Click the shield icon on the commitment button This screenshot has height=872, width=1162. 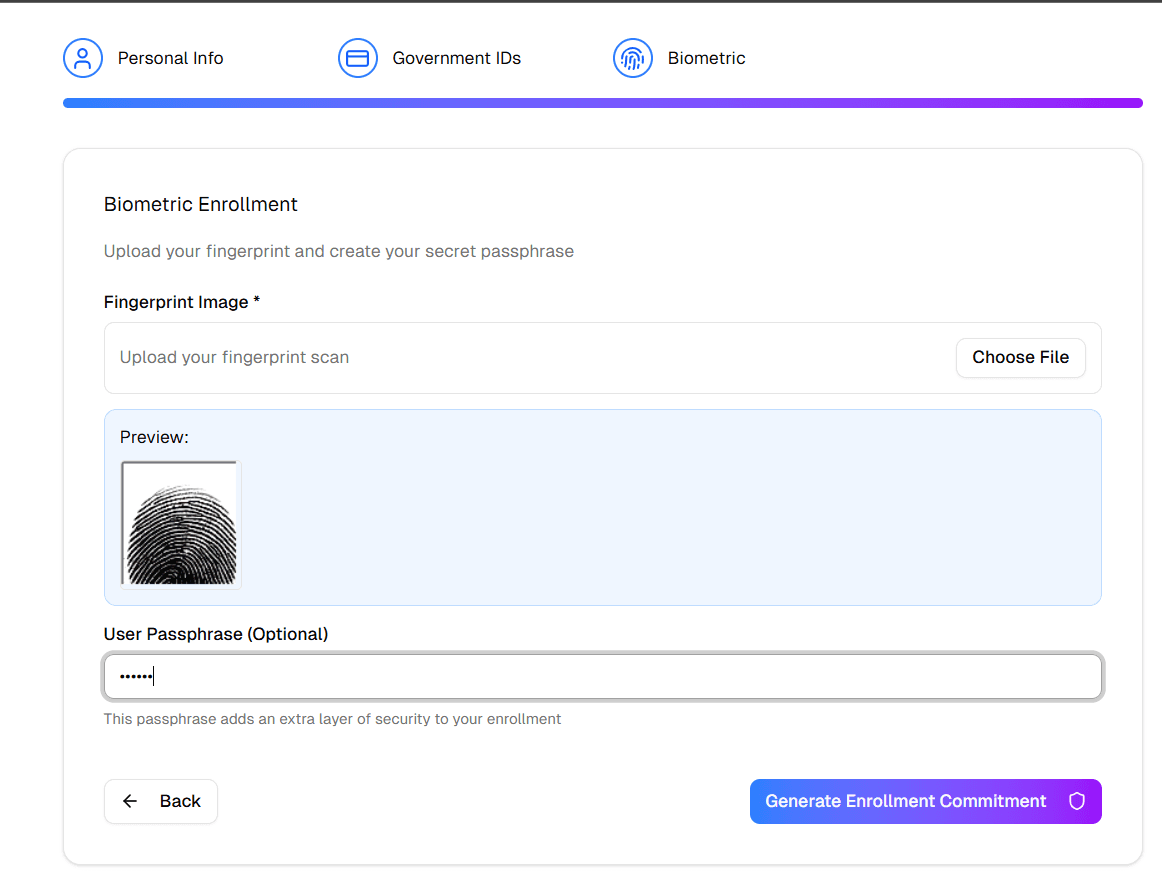pyautogui.click(x=1076, y=801)
